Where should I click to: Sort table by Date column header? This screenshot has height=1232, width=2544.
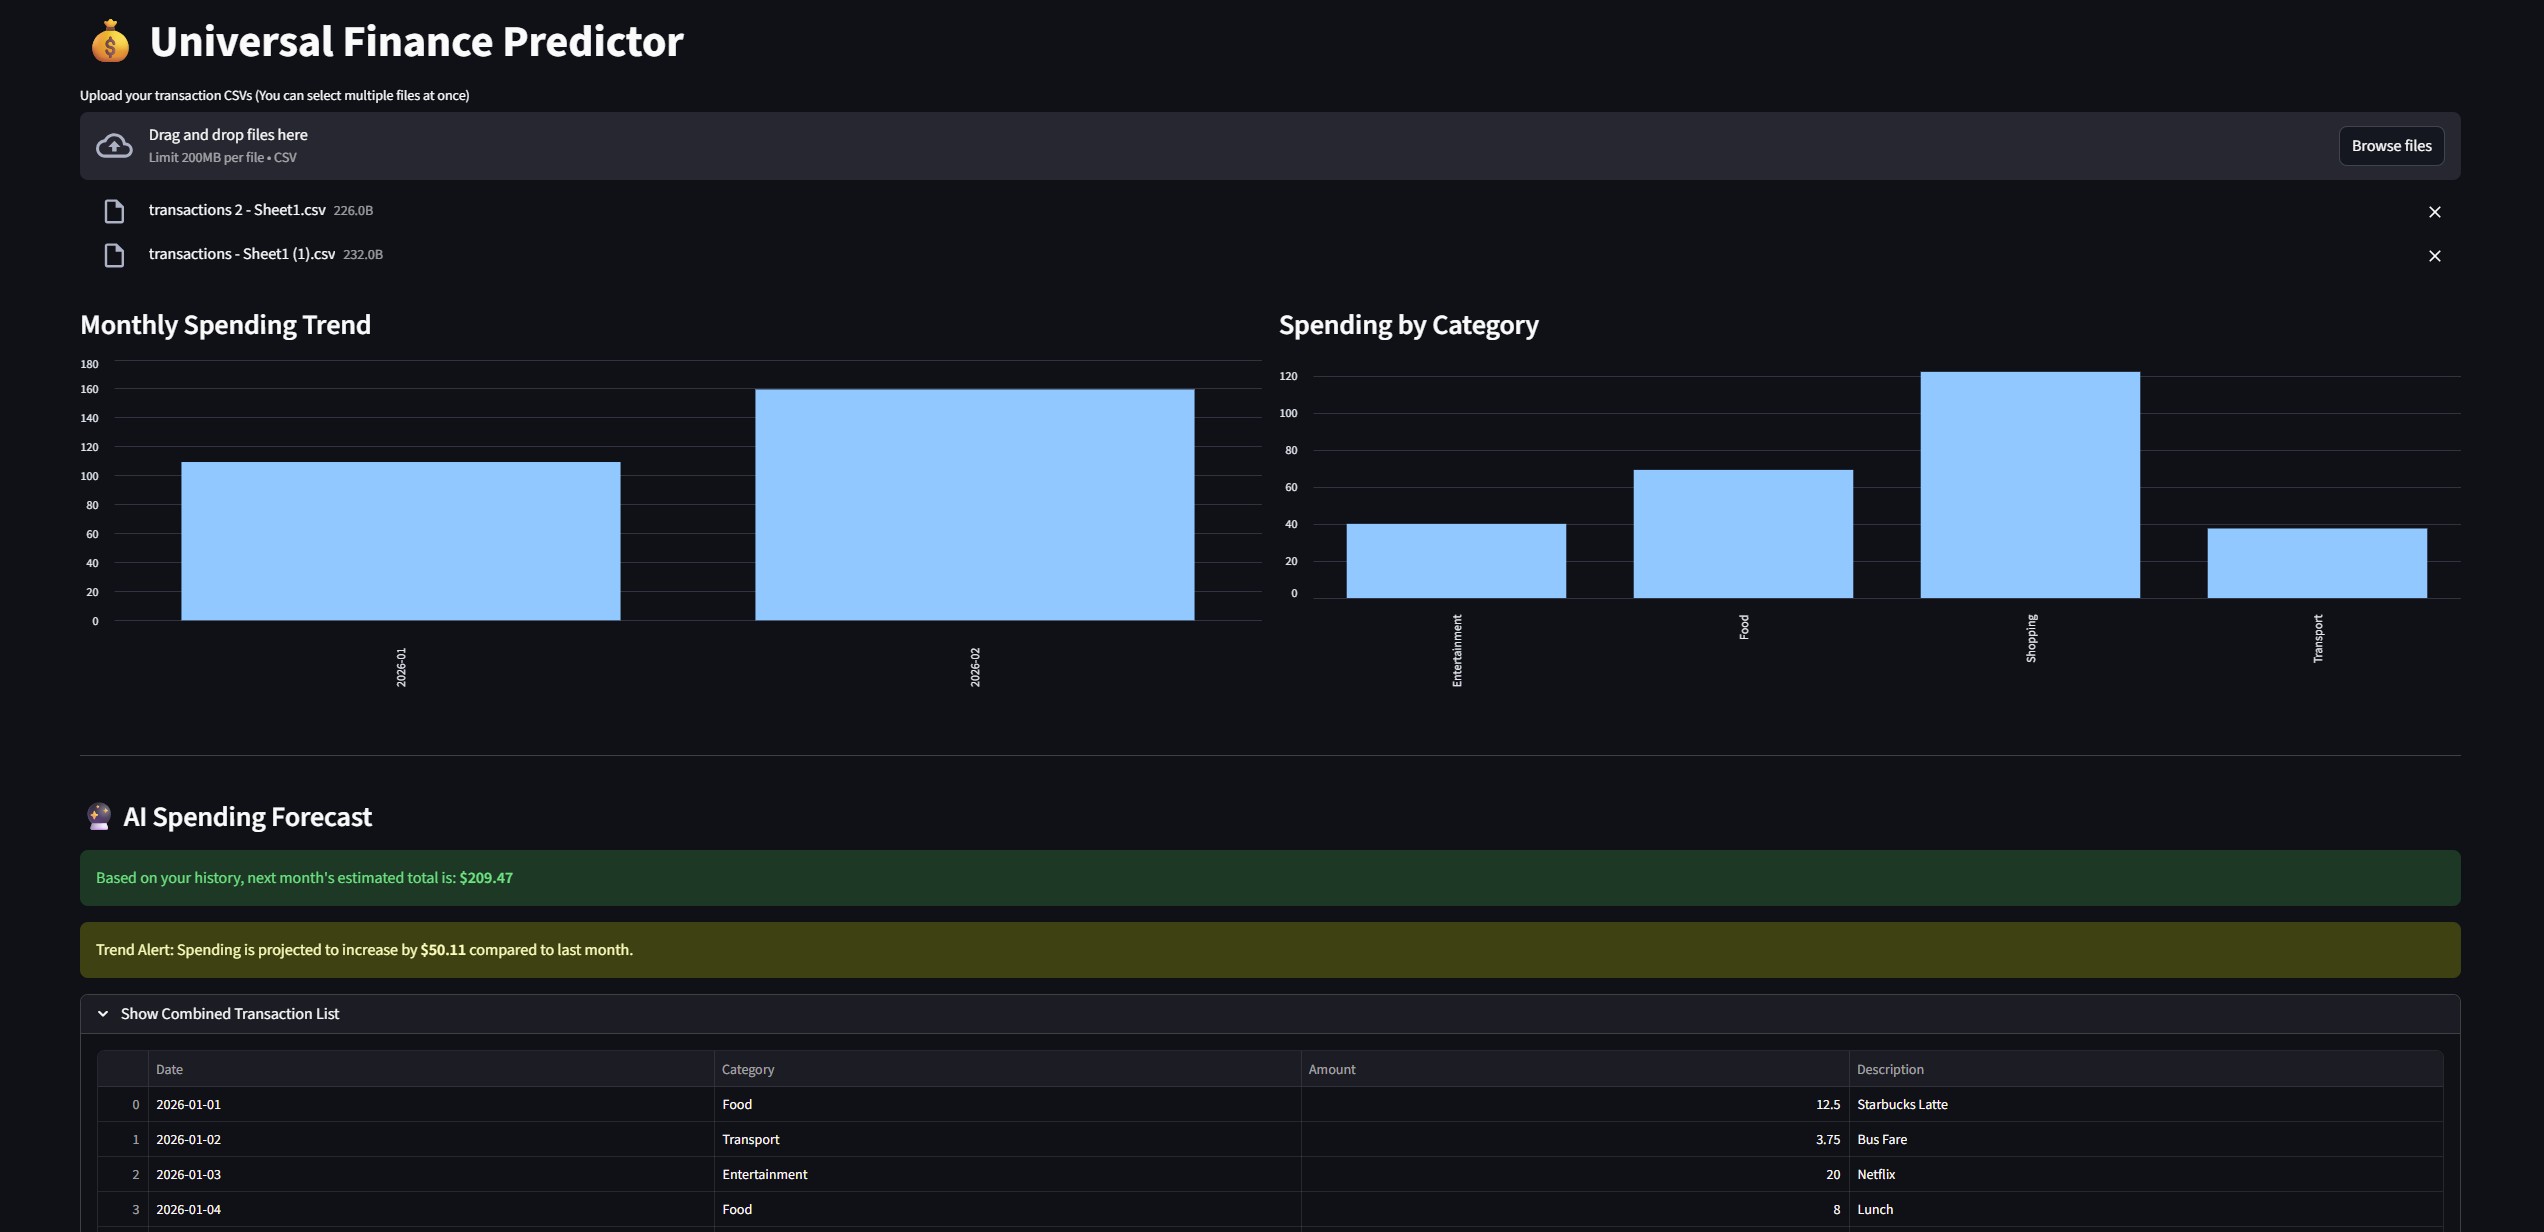169,1069
